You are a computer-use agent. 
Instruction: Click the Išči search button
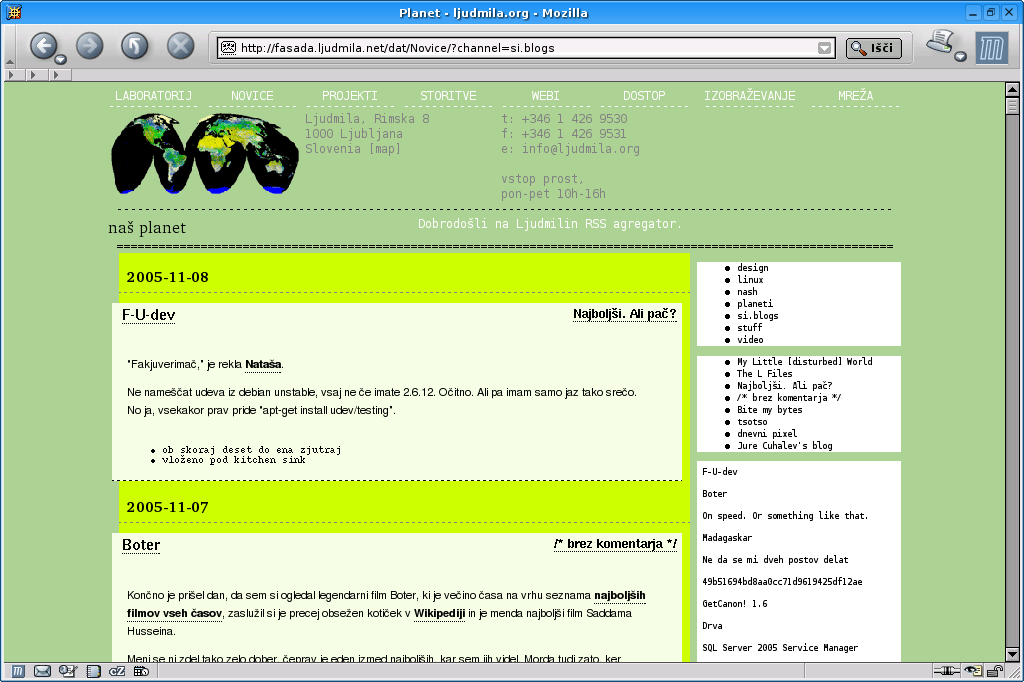(x=874, y=47)
